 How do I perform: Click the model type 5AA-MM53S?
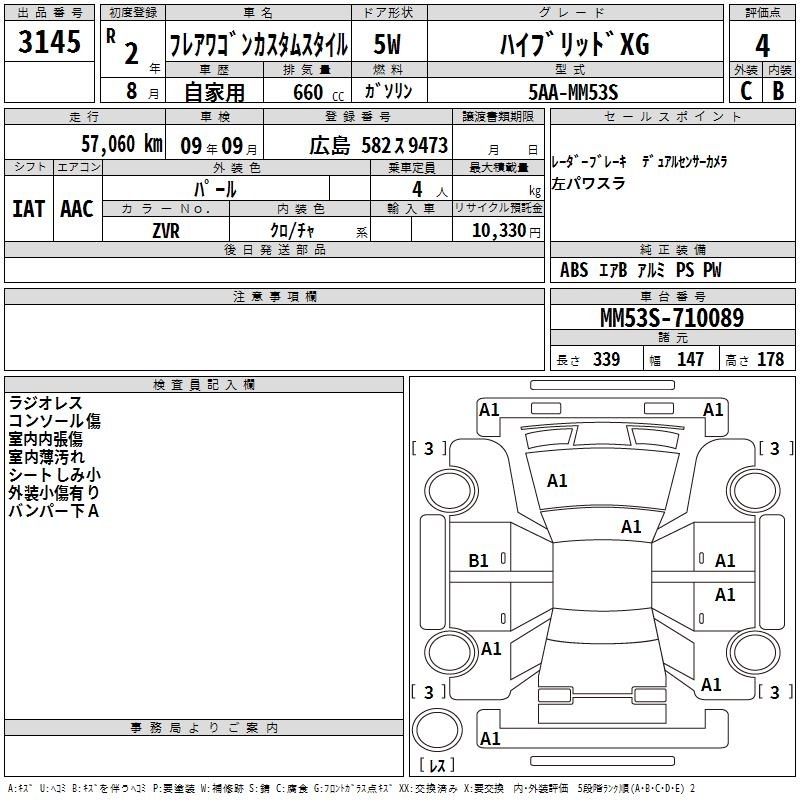click(573, 91)
